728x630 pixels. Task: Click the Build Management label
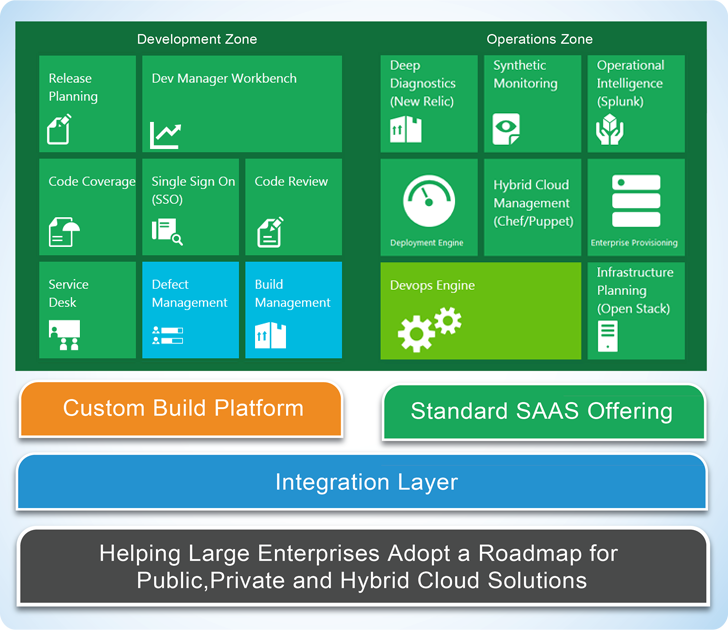[x=292, y=293]
